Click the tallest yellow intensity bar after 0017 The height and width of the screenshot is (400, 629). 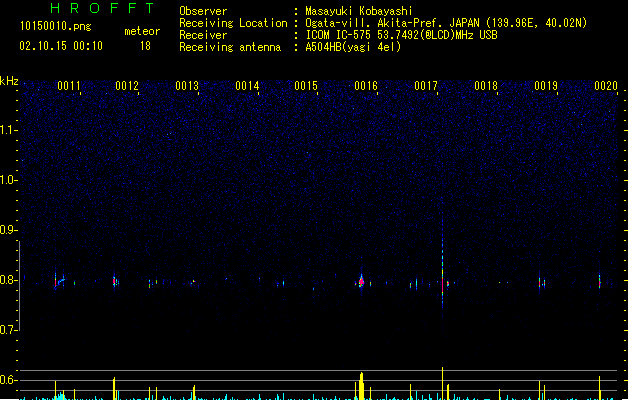[x=442, y=383]
